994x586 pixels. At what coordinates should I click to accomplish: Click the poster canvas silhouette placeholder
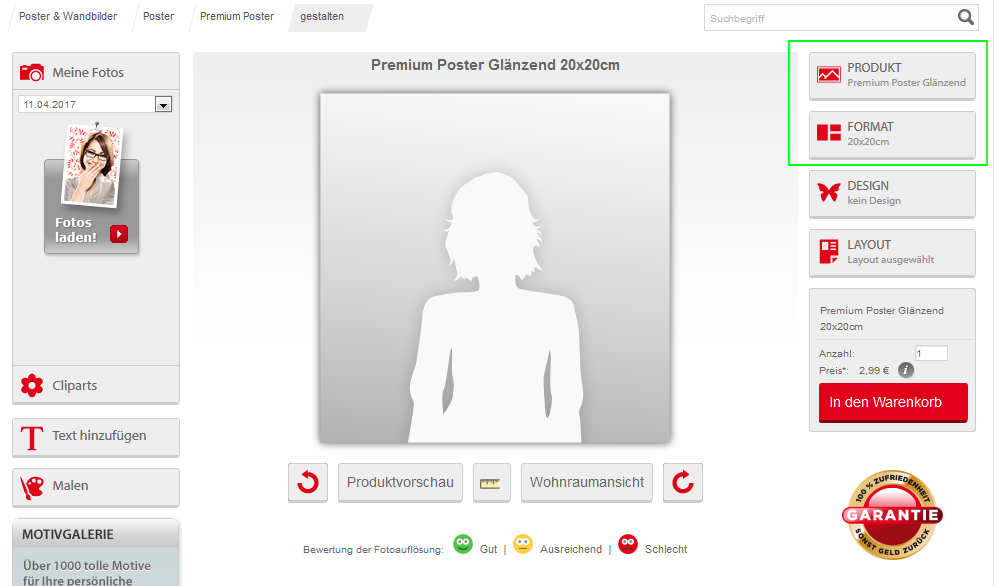[495, 268]
